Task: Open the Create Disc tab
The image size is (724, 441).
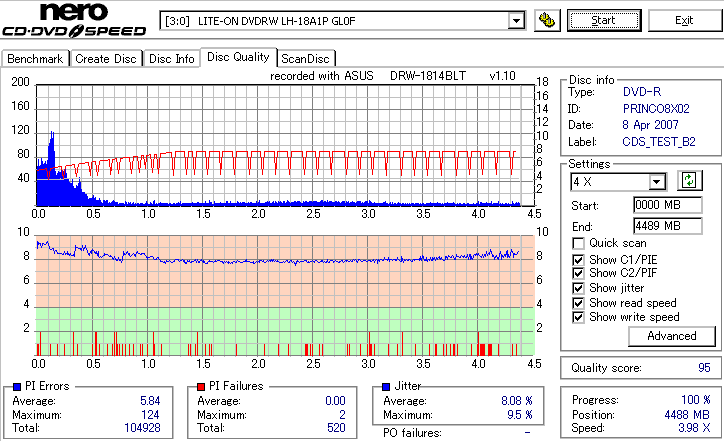Action: tap(106, 59)
